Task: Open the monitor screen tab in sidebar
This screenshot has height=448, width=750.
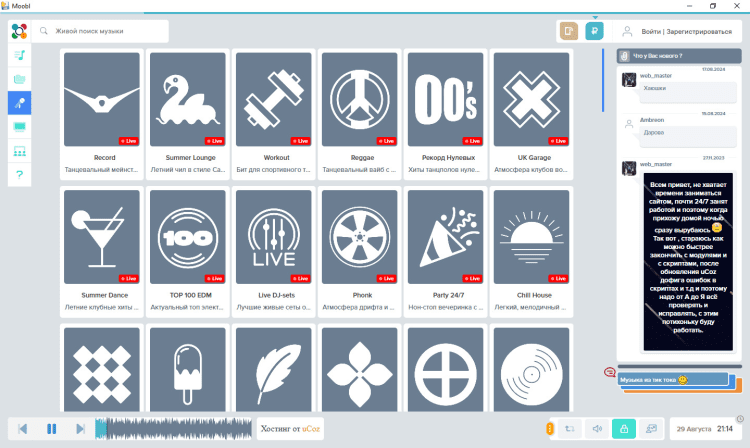Action: (x=19, y=127)
